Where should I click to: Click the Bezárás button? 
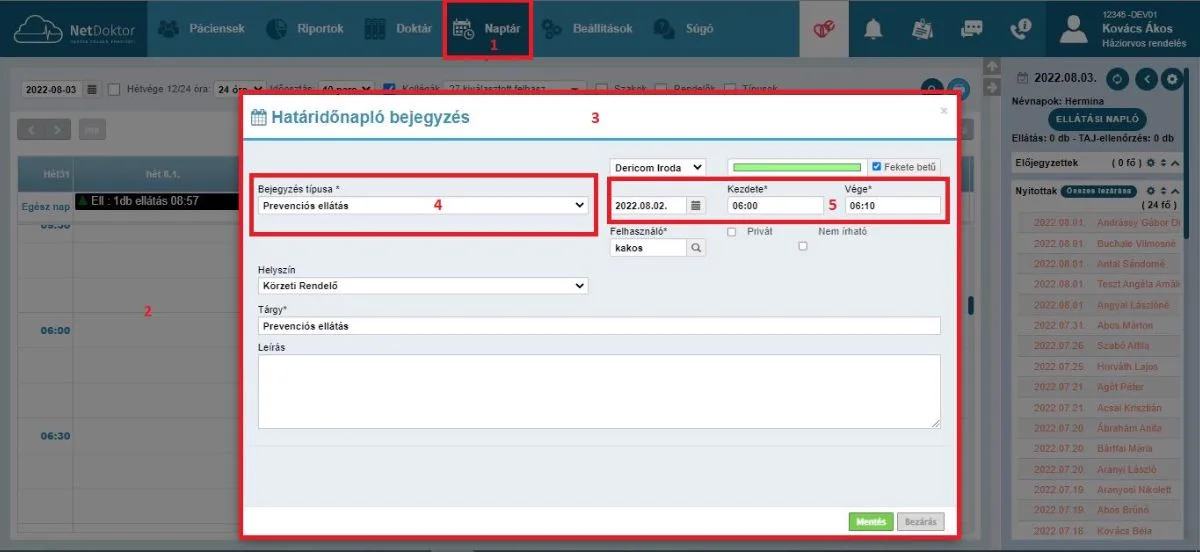pos(920,521)
